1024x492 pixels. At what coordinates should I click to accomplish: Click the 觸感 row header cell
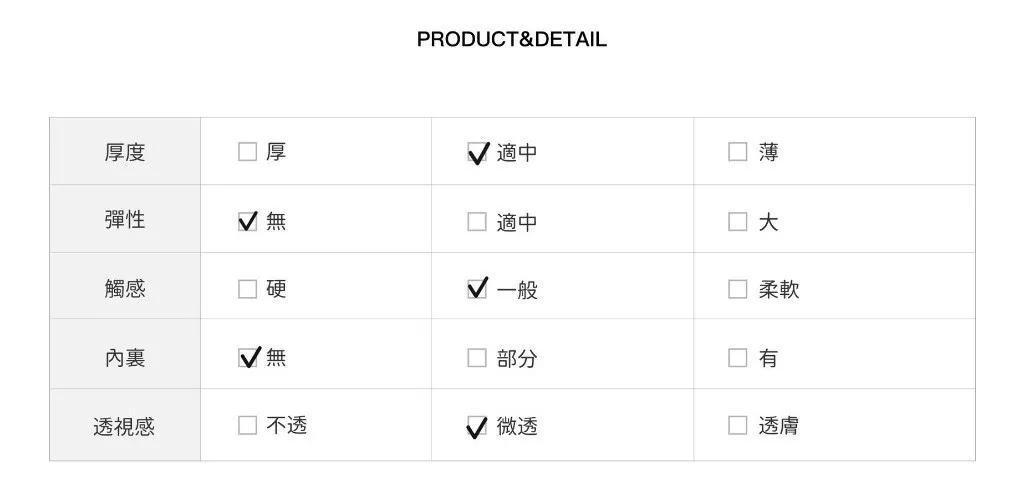125,288
